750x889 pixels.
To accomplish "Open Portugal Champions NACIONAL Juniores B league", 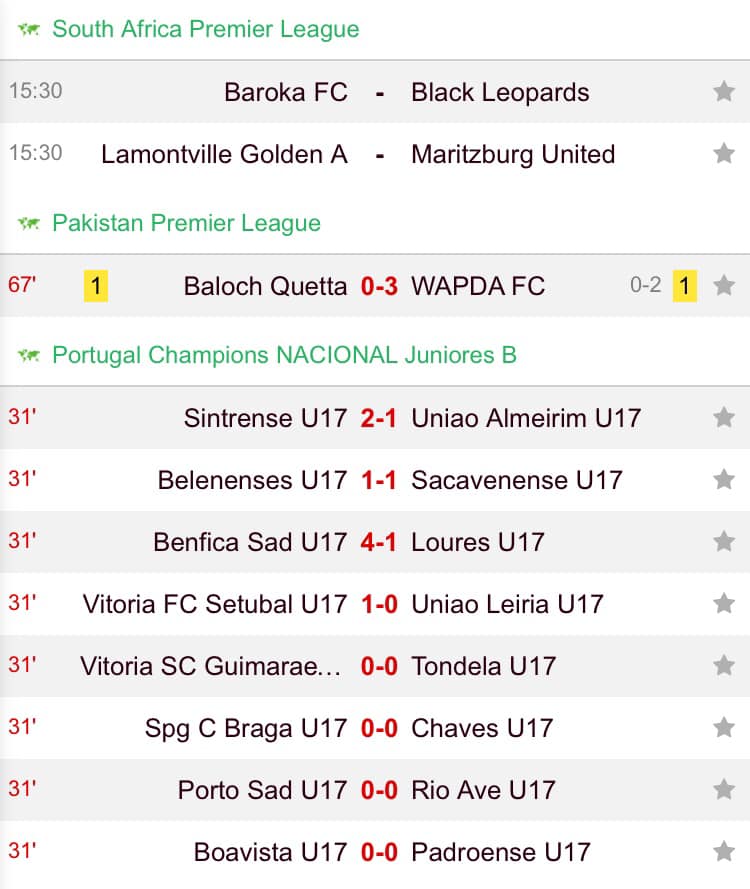I will [285, 355].
